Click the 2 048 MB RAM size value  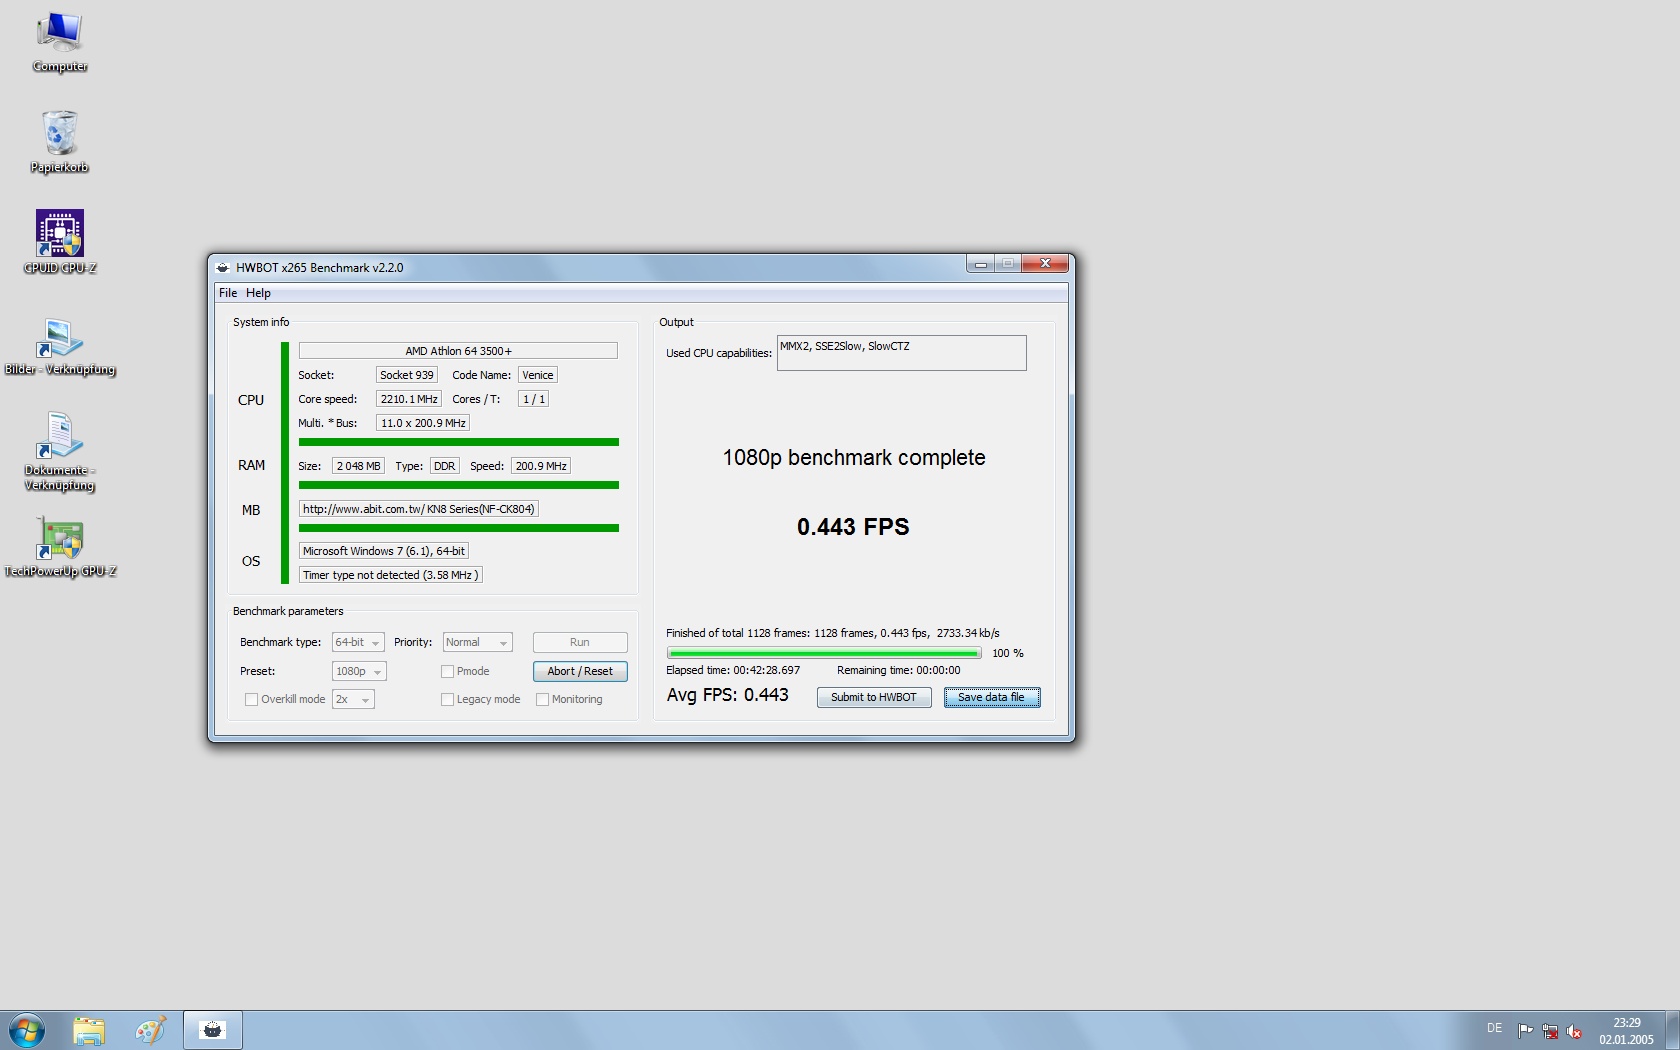(358, 466)
